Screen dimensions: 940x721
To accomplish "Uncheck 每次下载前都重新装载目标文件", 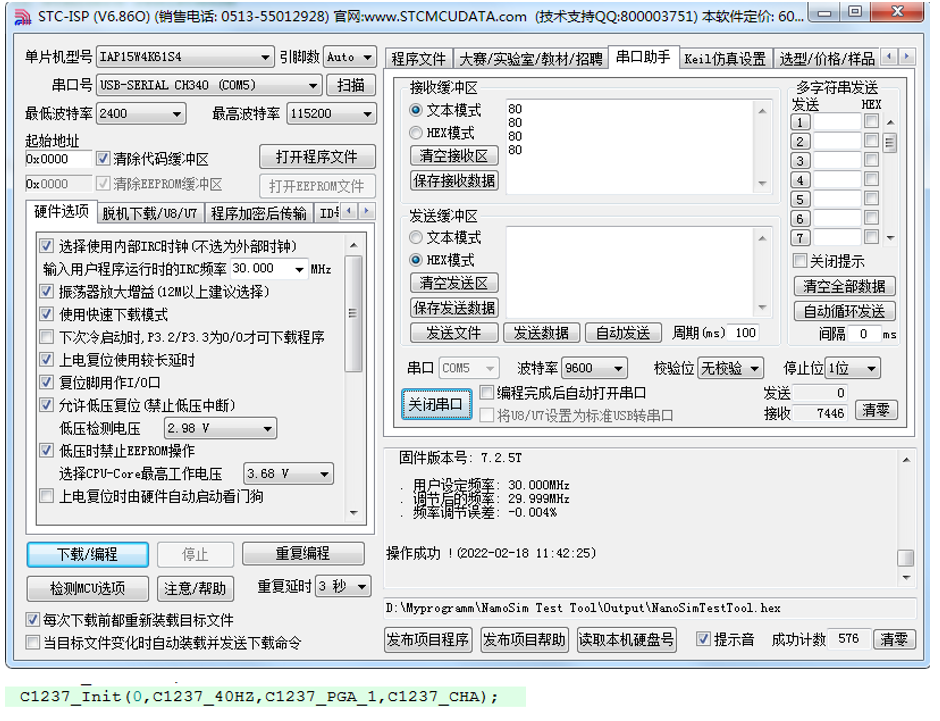I will pyautogui.click(x=33, y=617).
